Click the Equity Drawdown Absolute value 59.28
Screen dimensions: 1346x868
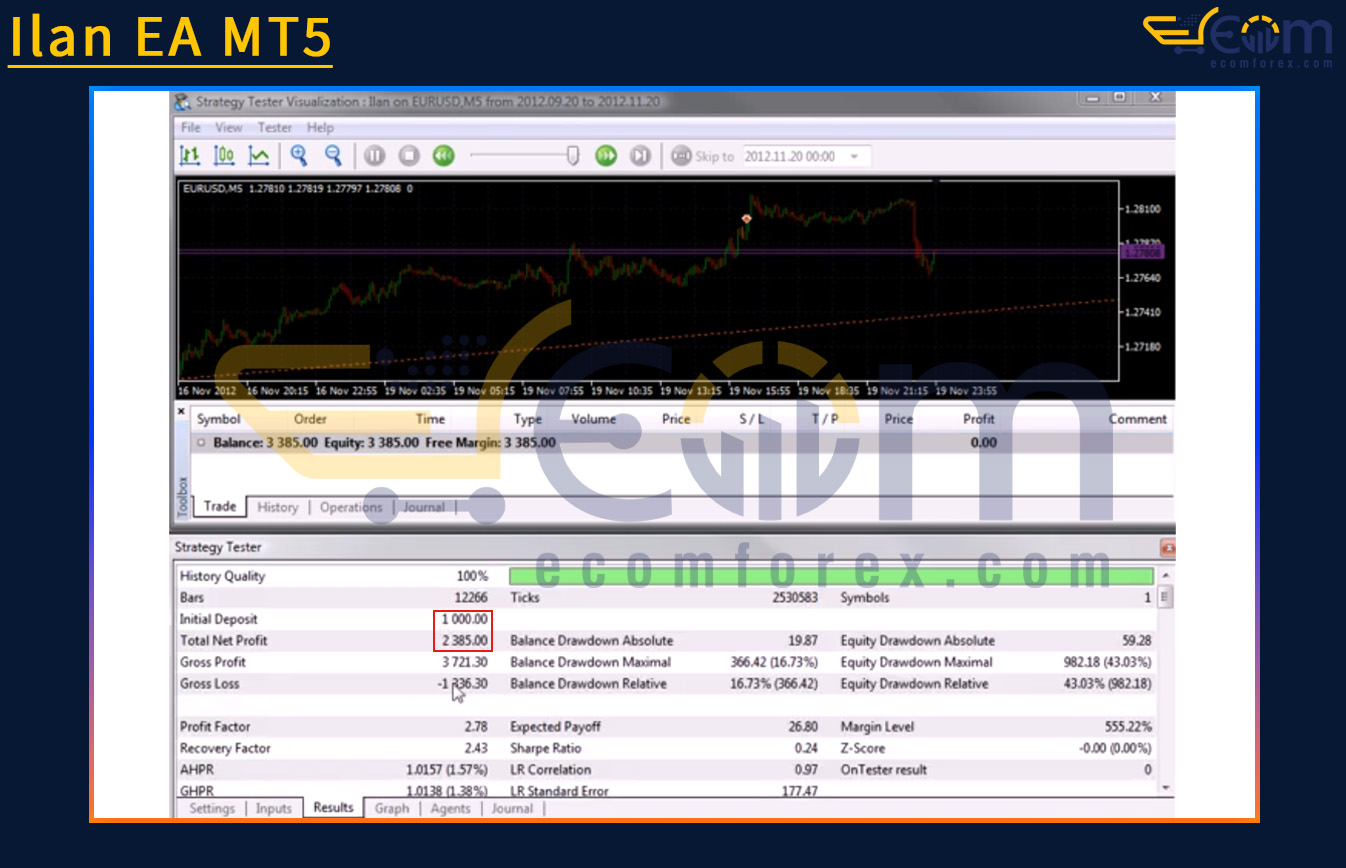[1137, 641]
